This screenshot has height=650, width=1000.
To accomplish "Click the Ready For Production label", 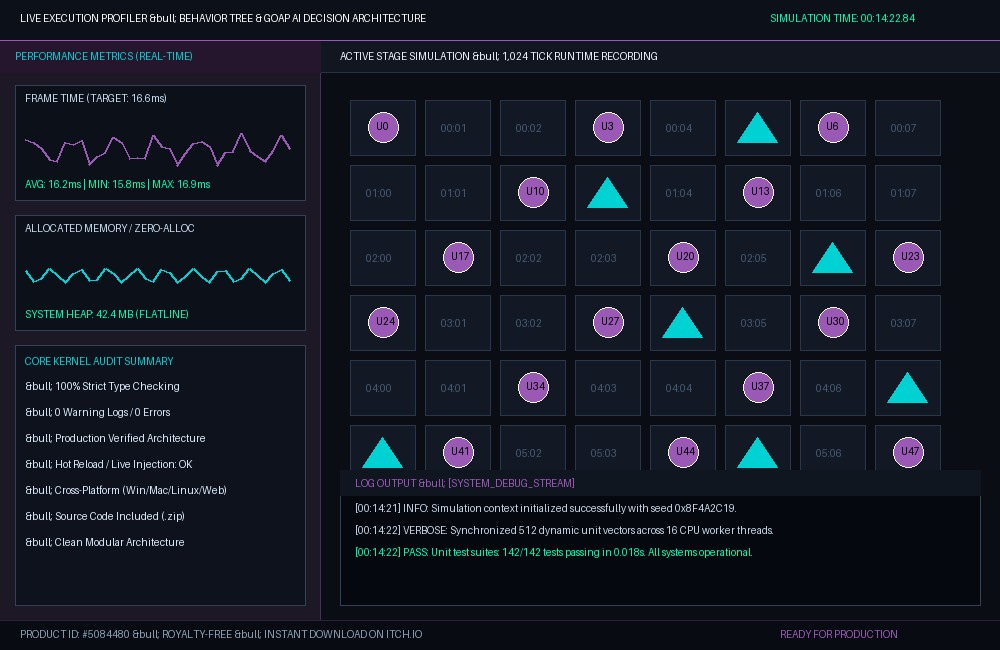I will pos(839,634).
